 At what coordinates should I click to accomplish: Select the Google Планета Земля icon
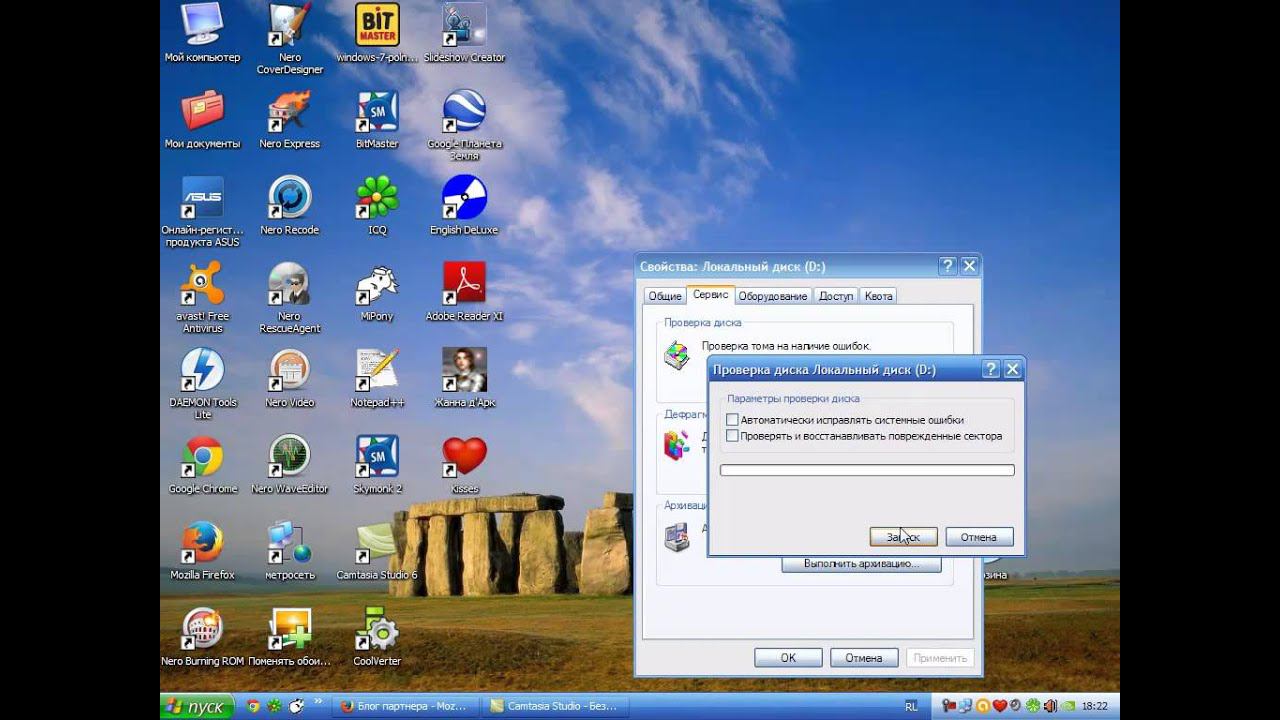click(x=464, y=125)
